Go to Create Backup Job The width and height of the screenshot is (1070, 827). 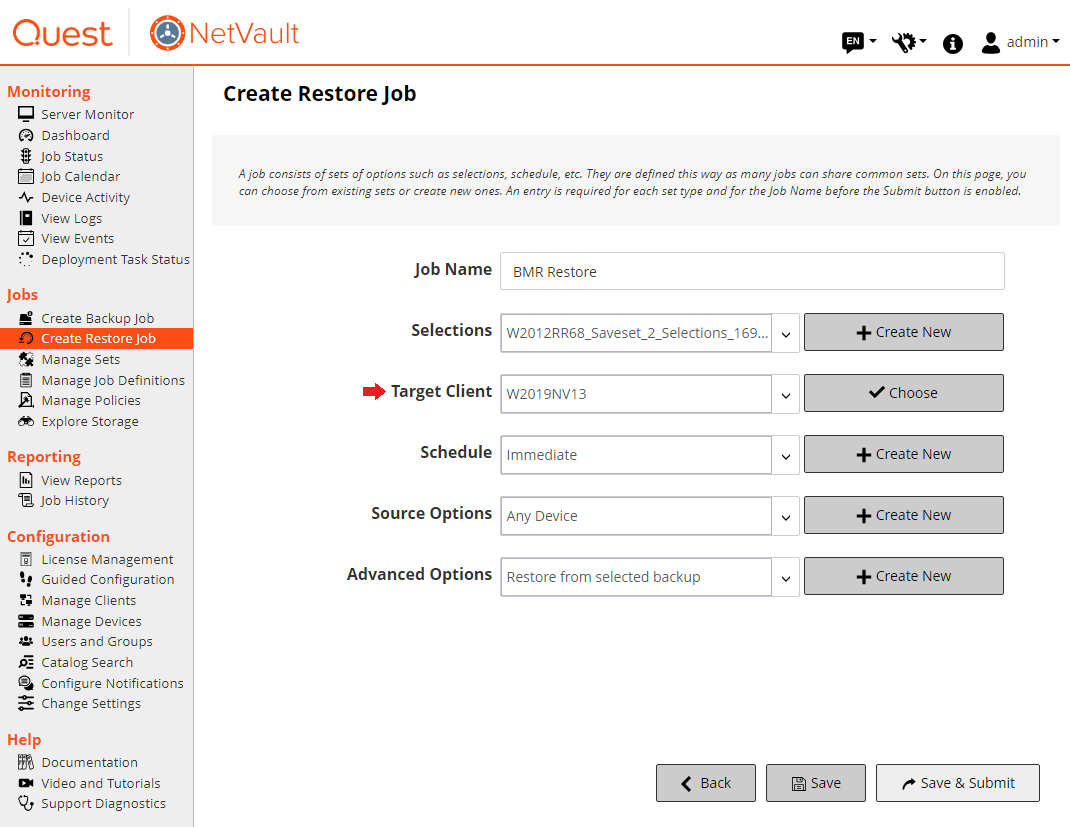tap(97, 319)
